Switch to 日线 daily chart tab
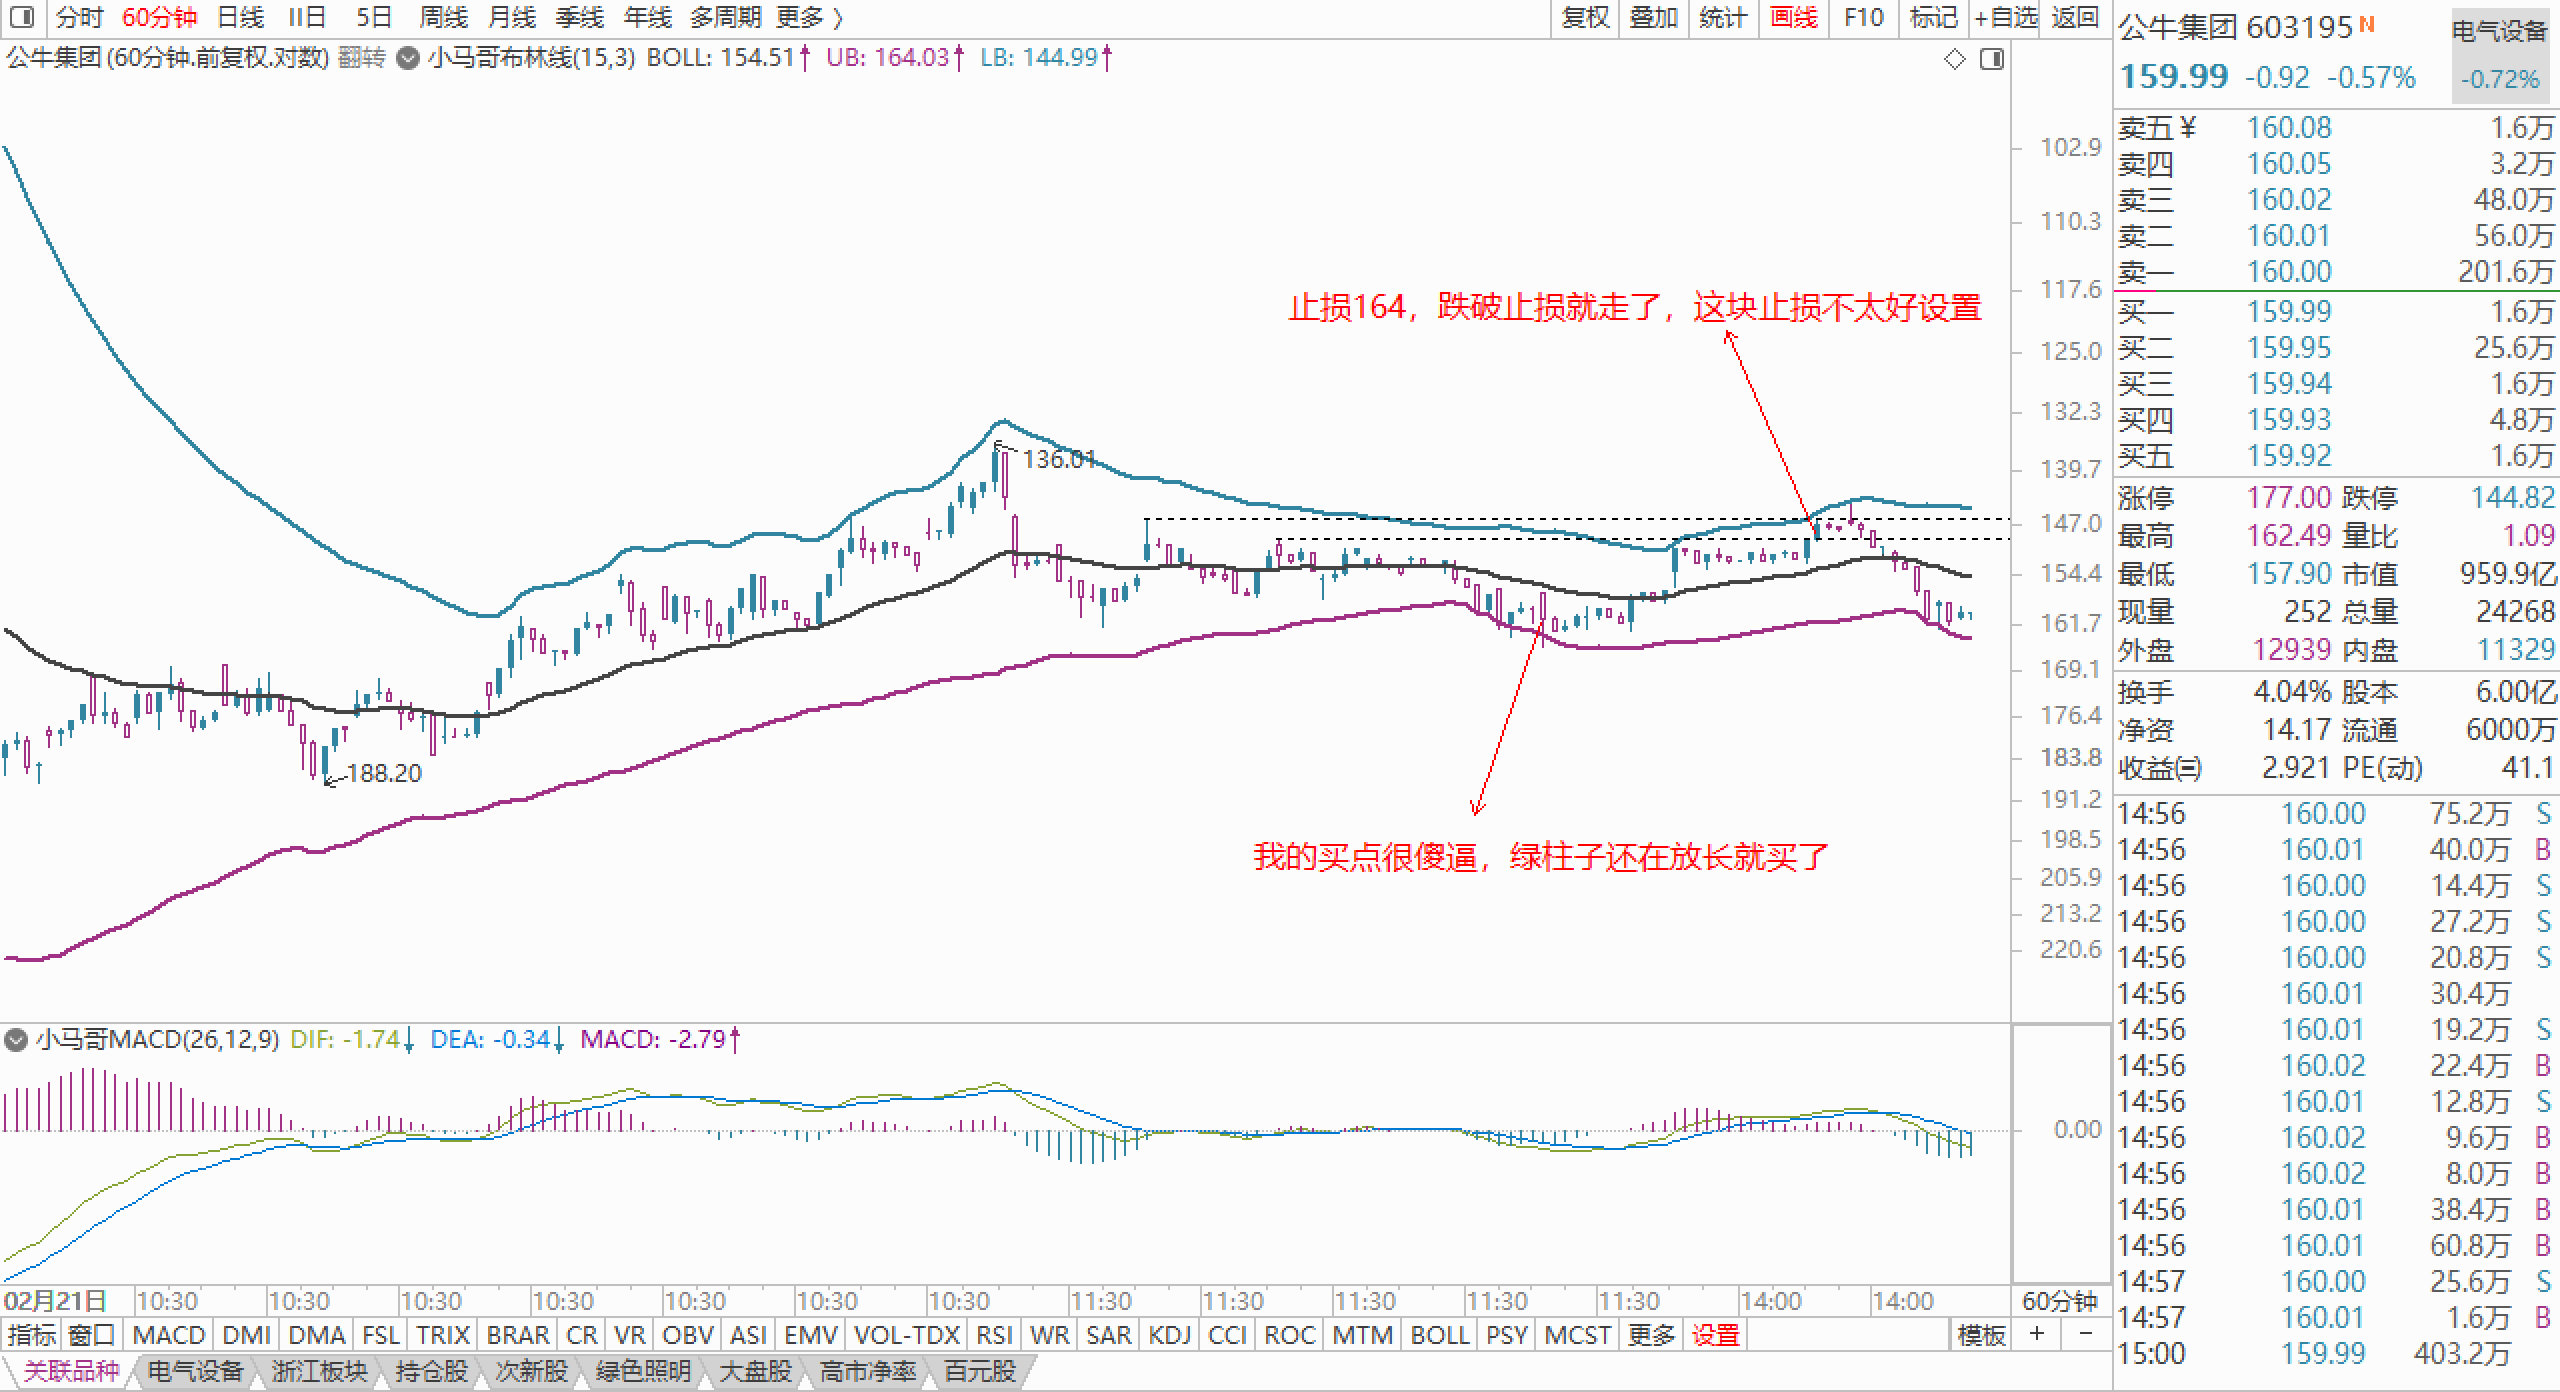 pyautogui.click(x=240, y=17)
